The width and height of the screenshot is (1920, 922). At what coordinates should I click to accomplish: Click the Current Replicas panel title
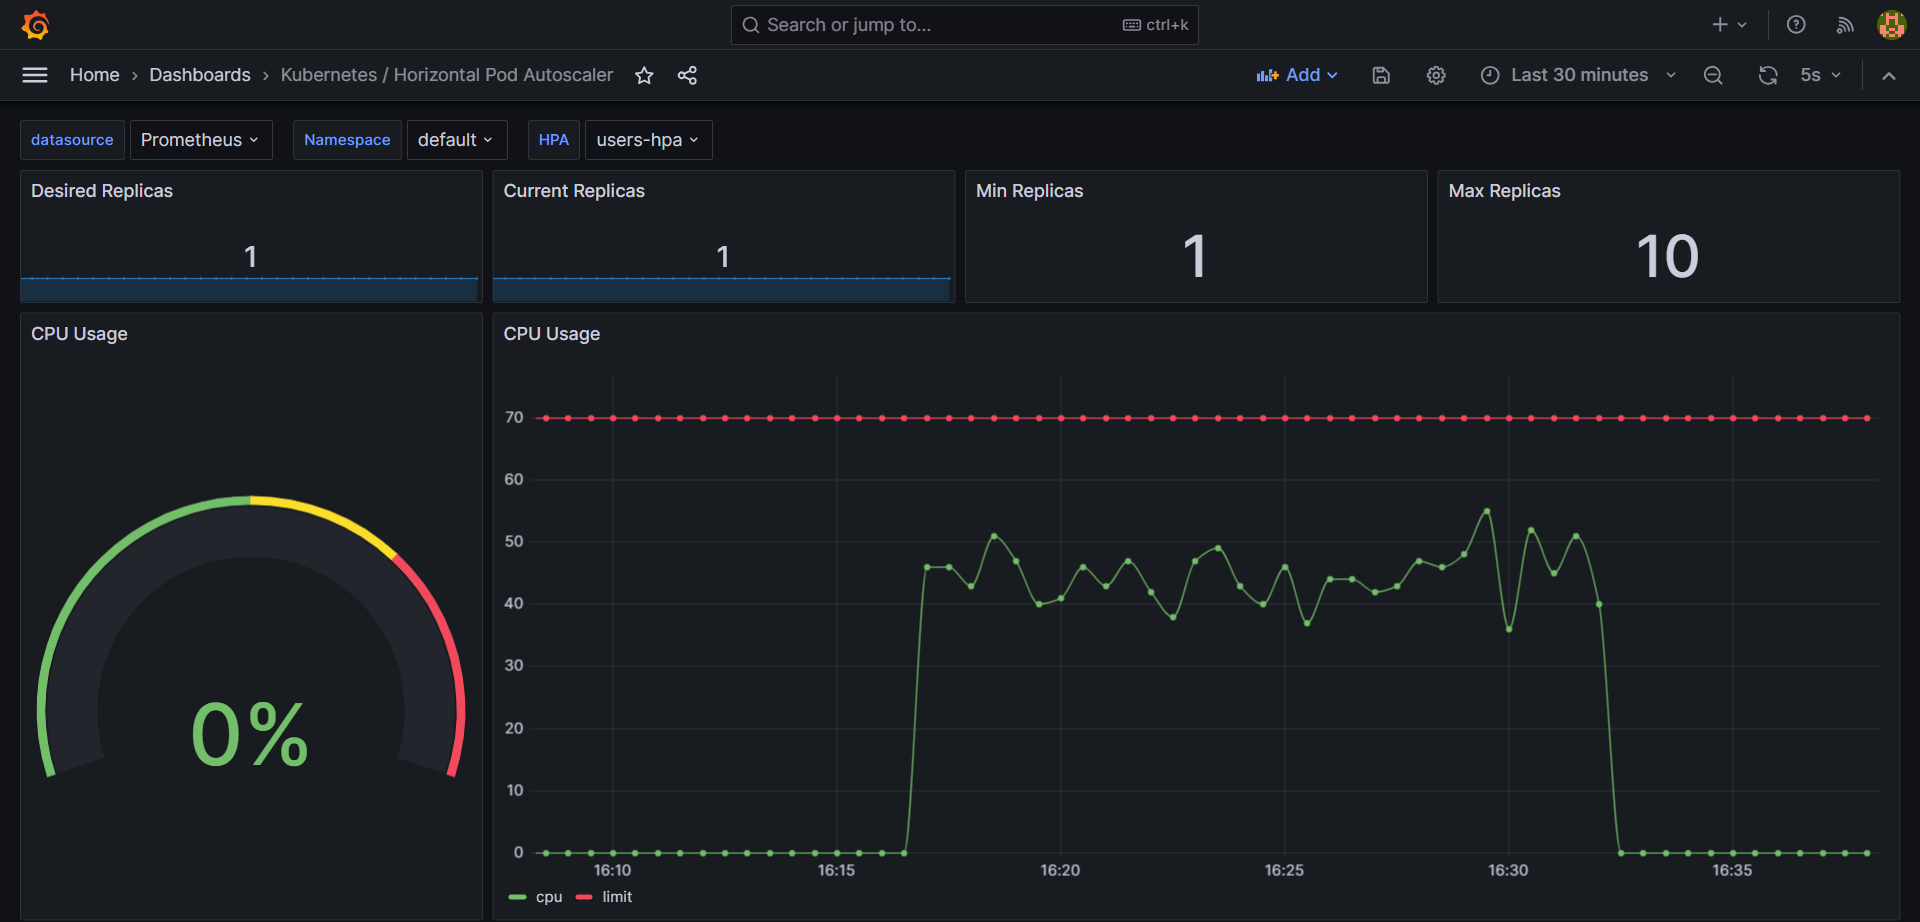pyautogui.click(x=574, y=191)
